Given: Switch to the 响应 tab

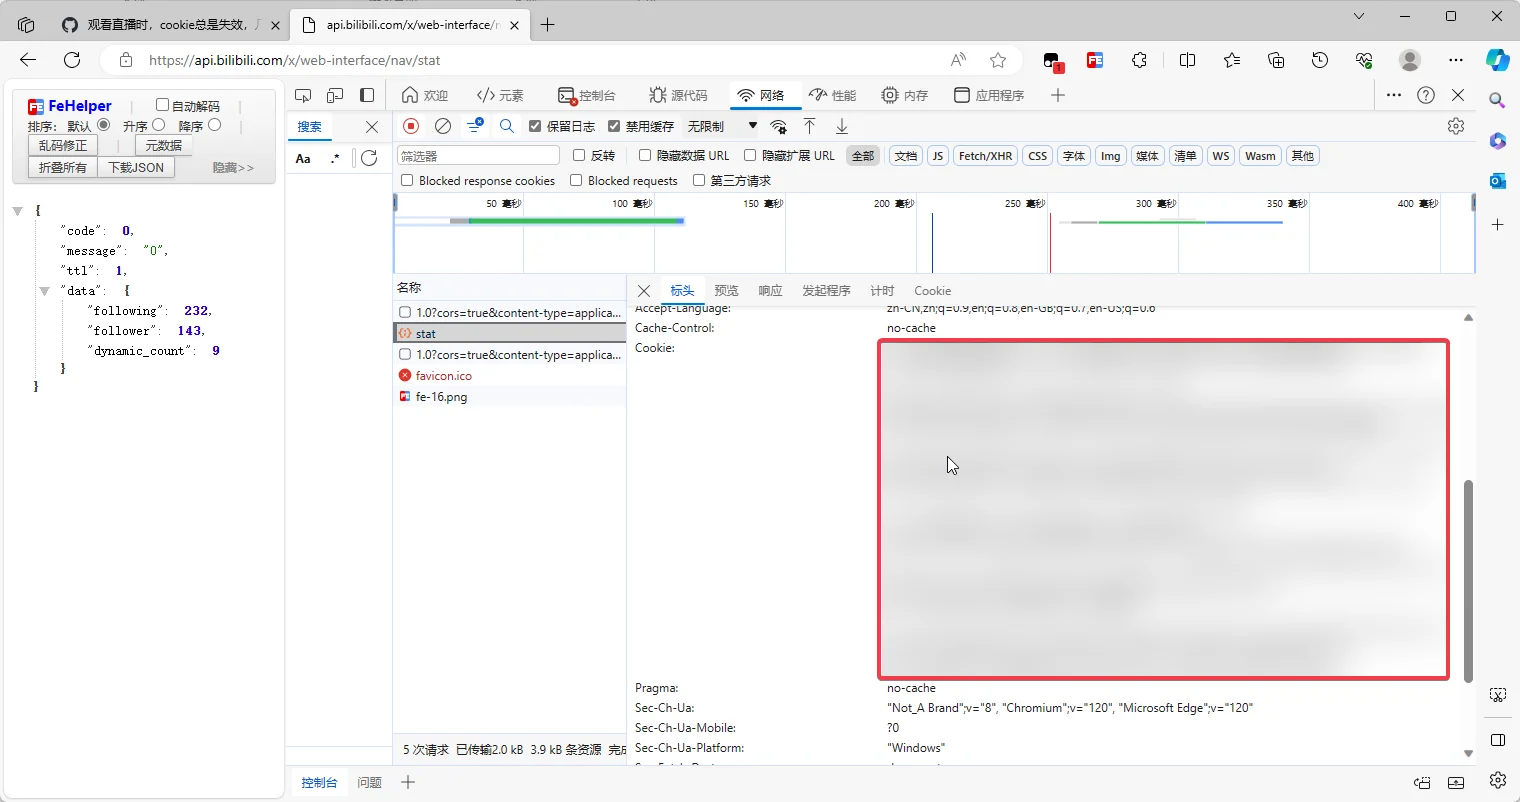Looking at the screenshot, I should tap(770, 291).
